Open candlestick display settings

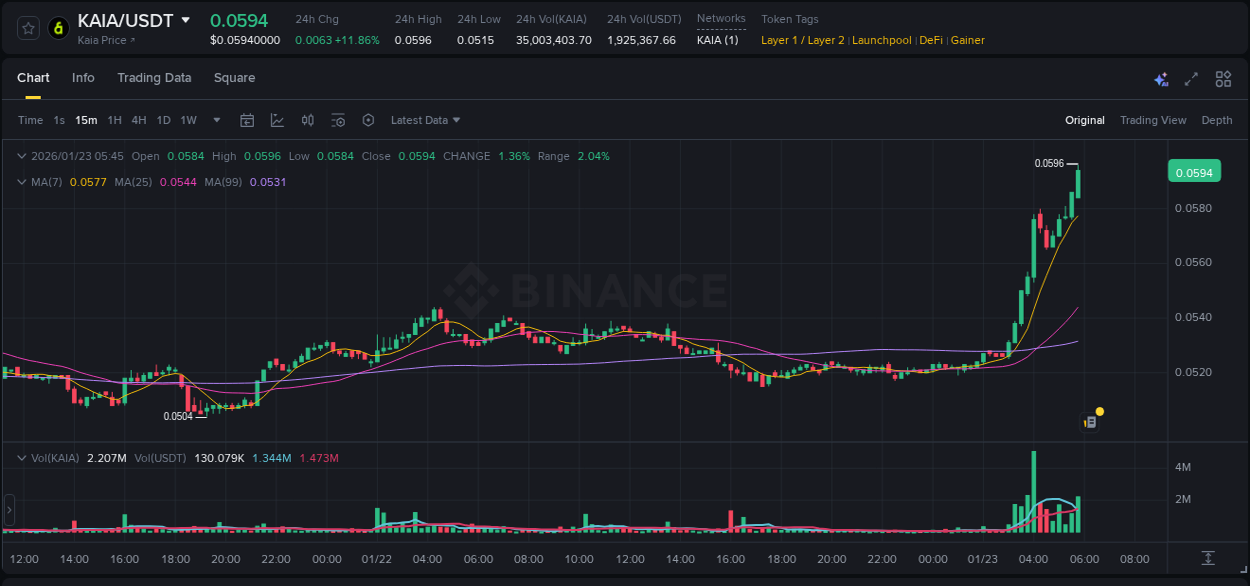click(307, 120)
